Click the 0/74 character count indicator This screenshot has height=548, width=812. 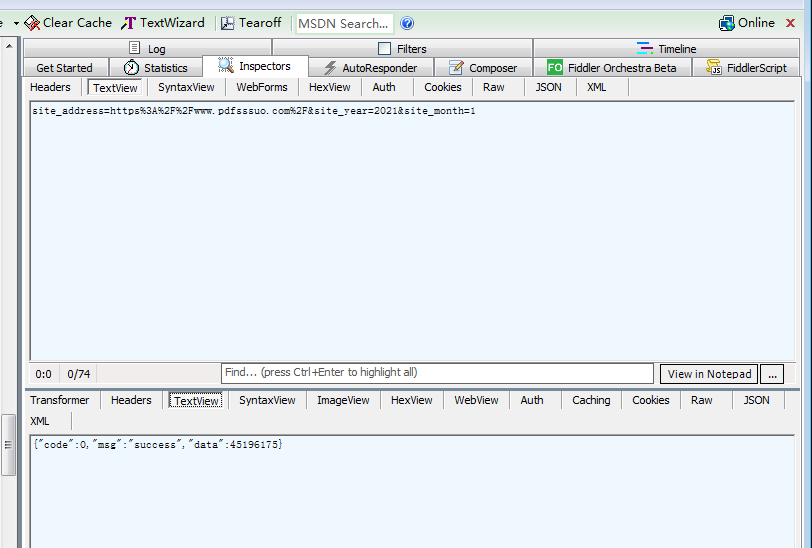point(79,374)
